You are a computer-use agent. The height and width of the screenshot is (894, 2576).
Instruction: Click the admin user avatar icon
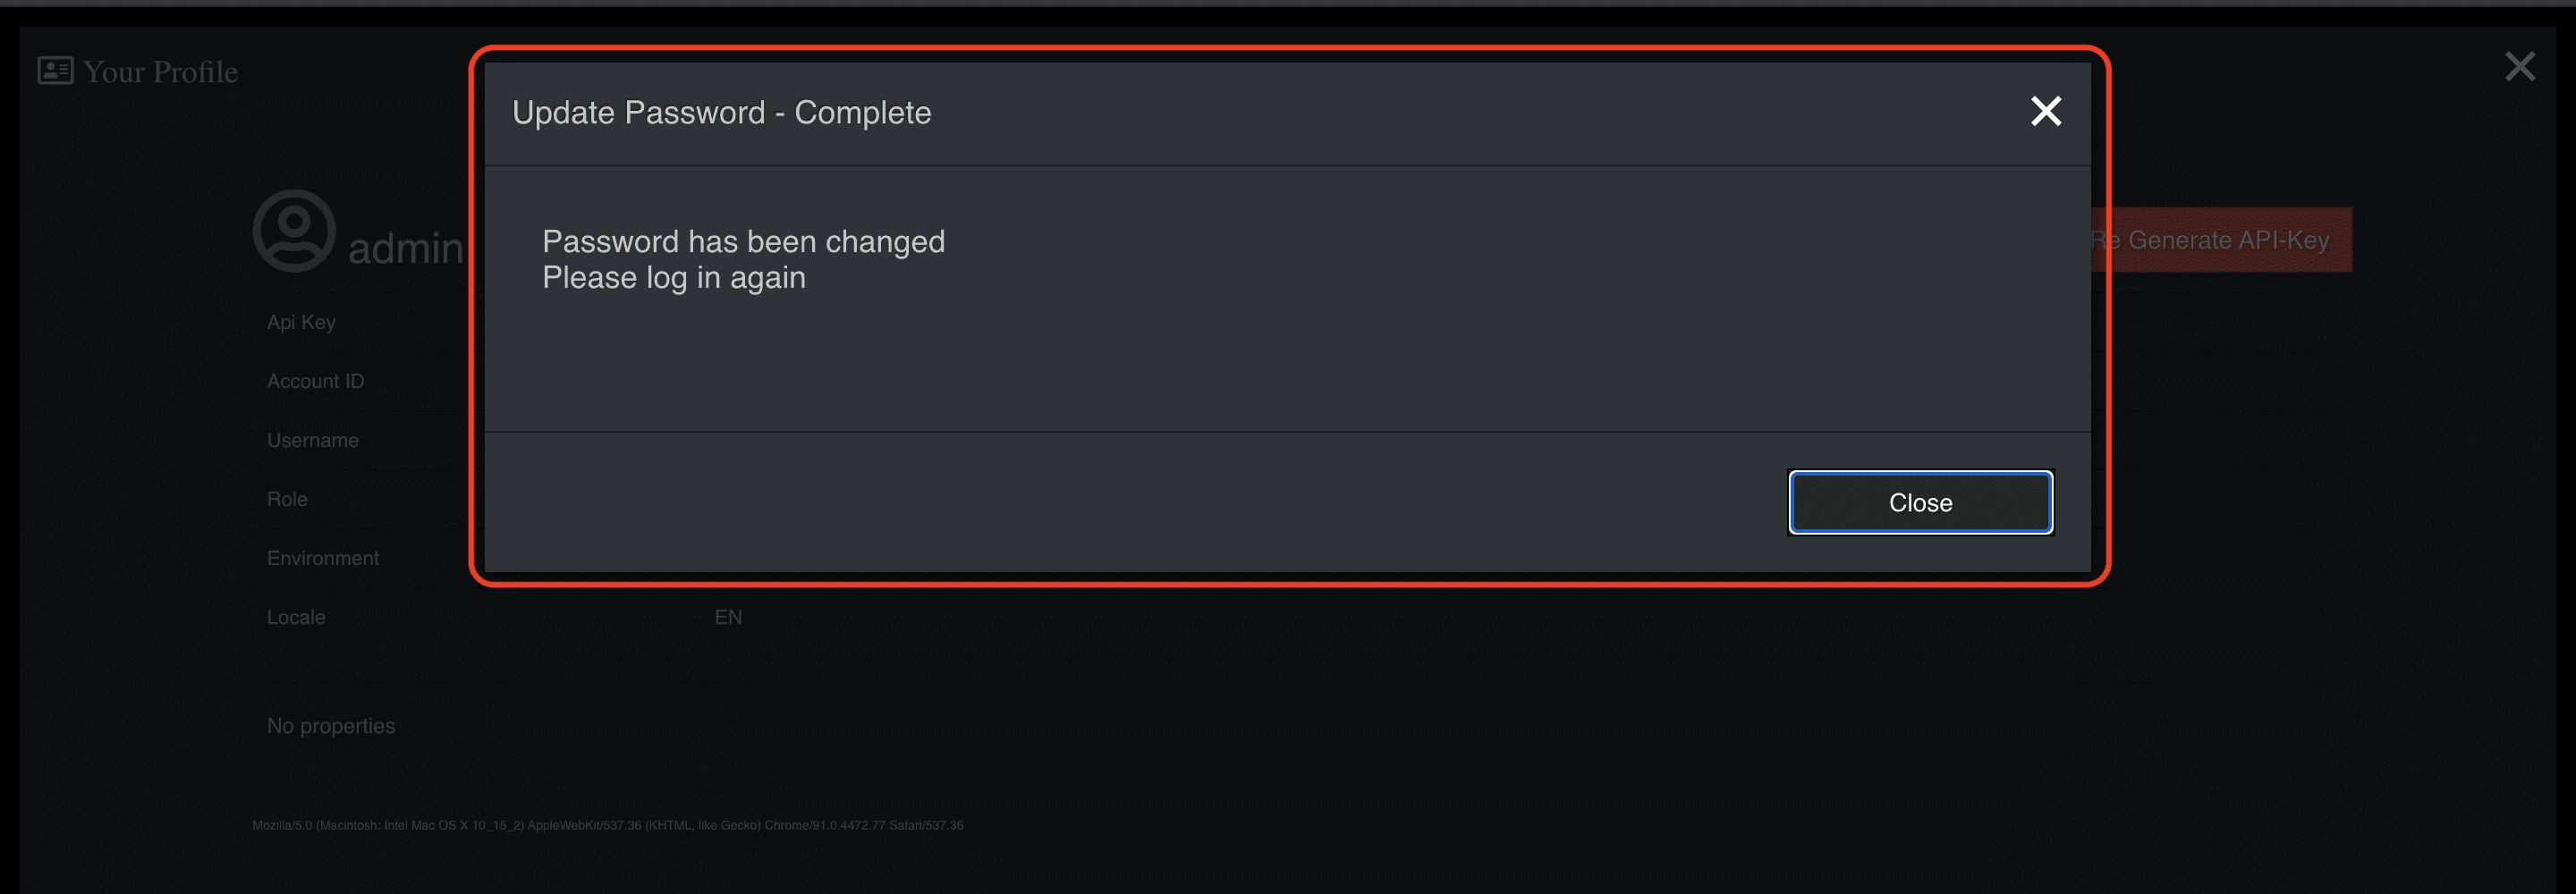click(293, 231)
